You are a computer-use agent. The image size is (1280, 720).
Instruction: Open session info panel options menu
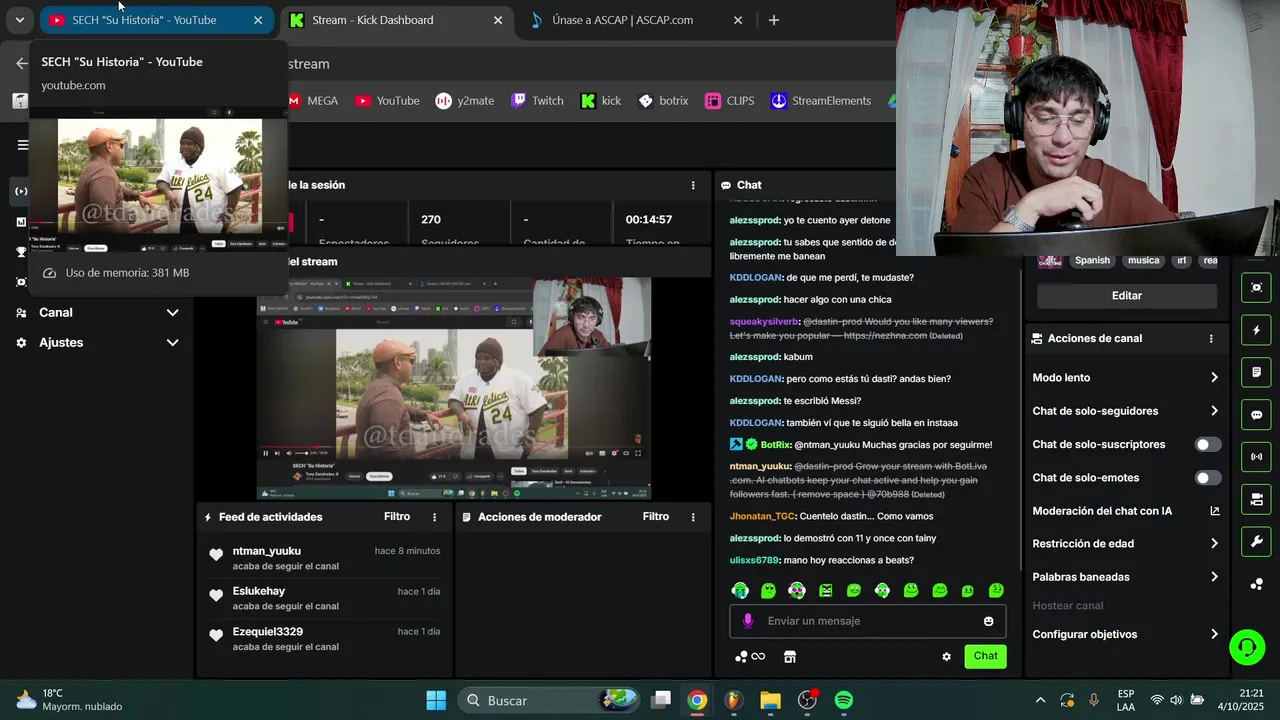[x=693, y=185]
